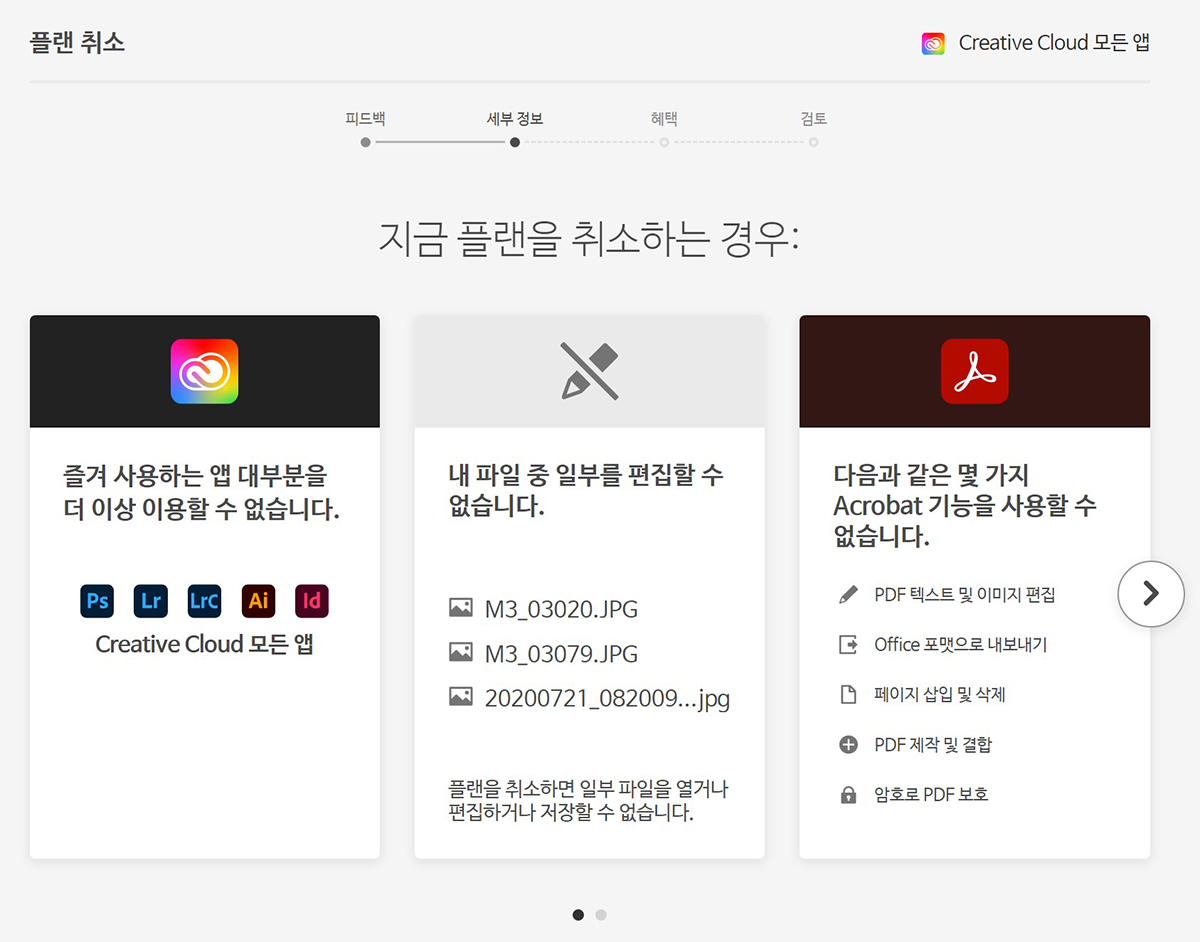
Task: Click note 플랜을 취소하면 일부 파일을 열거나
Action: tap(589, 801)
